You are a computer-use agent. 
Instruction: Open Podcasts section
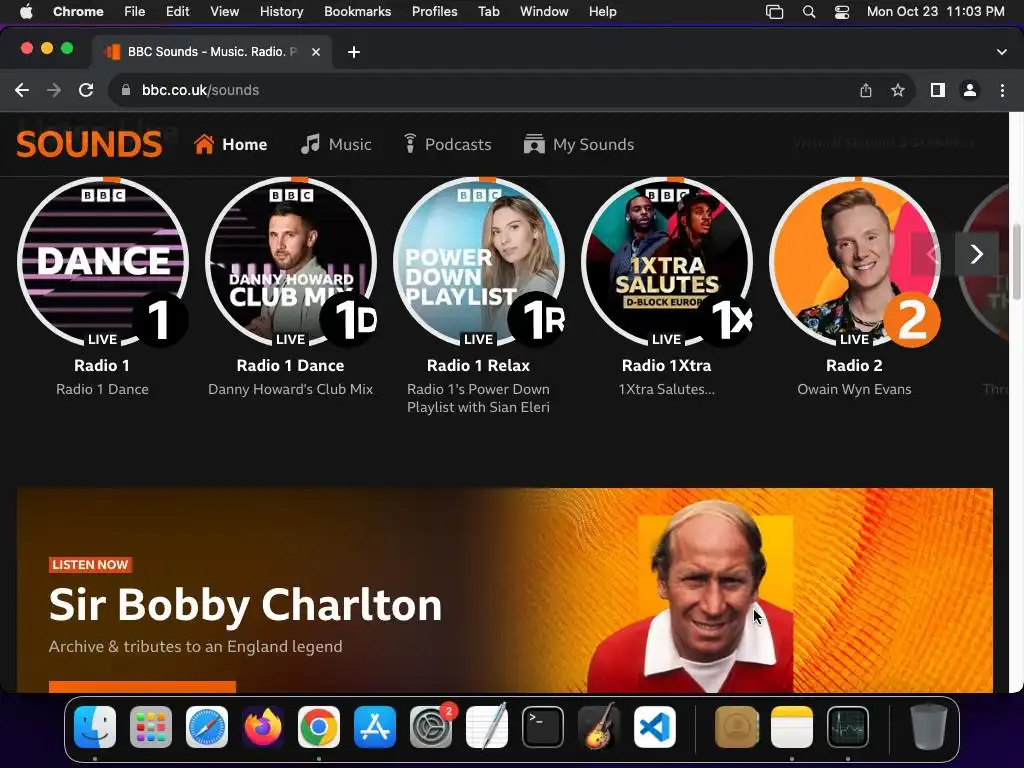click(x=447, y=144)
